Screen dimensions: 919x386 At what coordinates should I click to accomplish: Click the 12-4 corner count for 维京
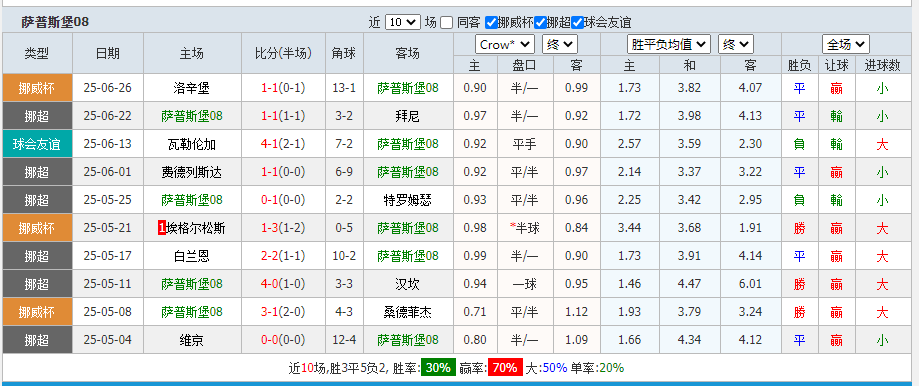[x=344, y=340]
